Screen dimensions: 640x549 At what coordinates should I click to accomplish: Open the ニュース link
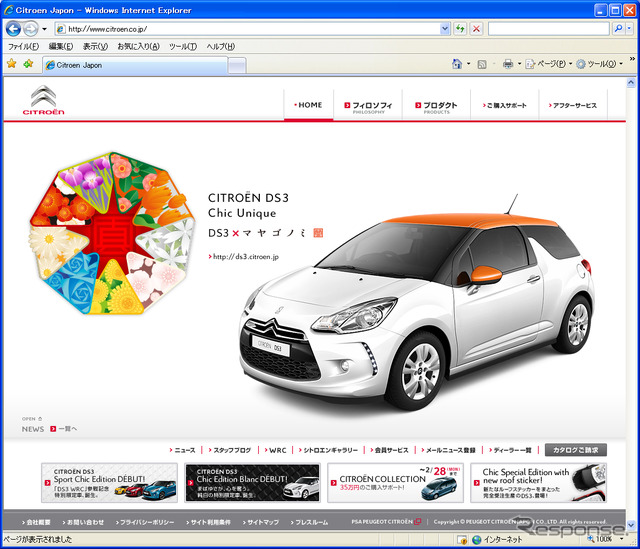[x=182, y=450]
